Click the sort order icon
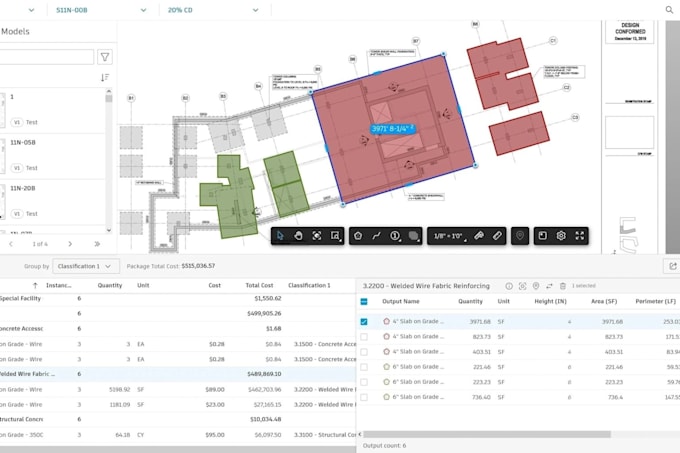The height and width of the screenshot is (453, 680). (x=105, y=78)
